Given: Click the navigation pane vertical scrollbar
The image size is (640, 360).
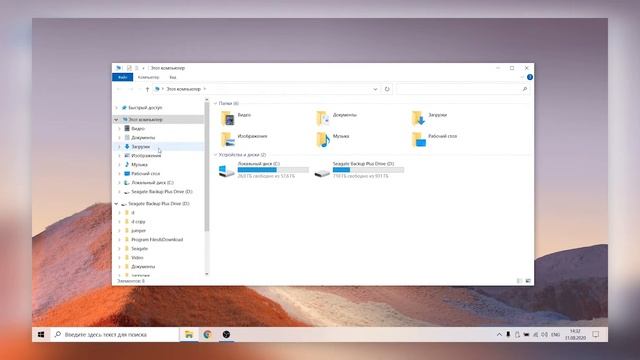Looking at the screenshot, I should point(207,167).
